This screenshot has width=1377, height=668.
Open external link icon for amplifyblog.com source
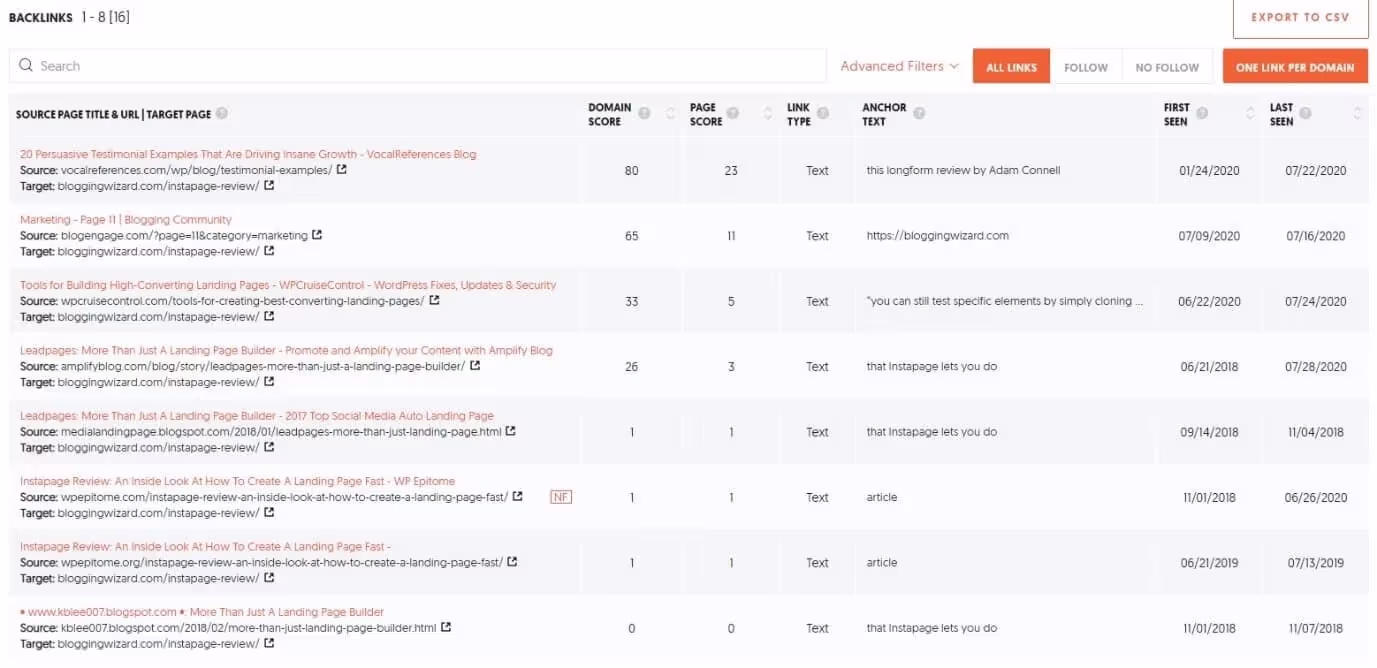[475, 366]
